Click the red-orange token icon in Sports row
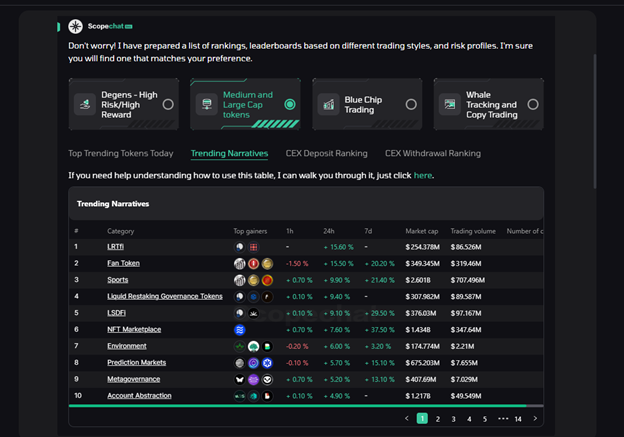624x437 pixels. tap(267, 280)
